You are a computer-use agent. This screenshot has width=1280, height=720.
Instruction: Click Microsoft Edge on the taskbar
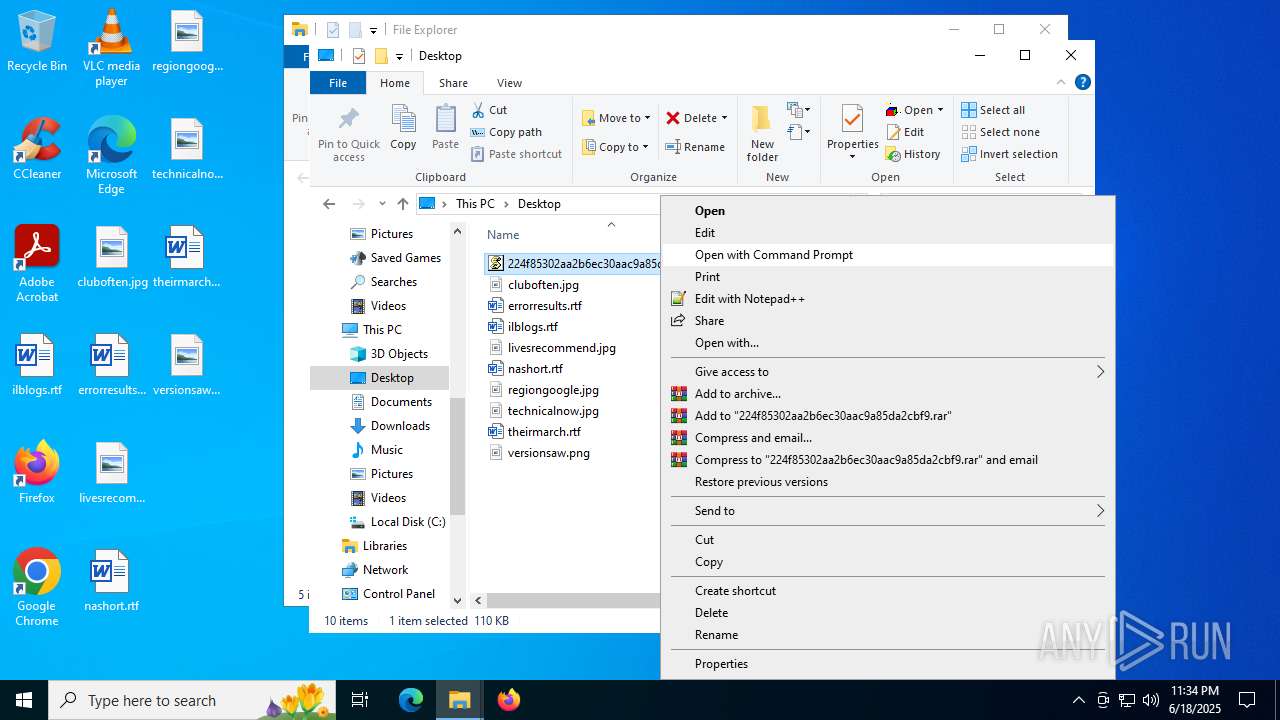(411, 700)
